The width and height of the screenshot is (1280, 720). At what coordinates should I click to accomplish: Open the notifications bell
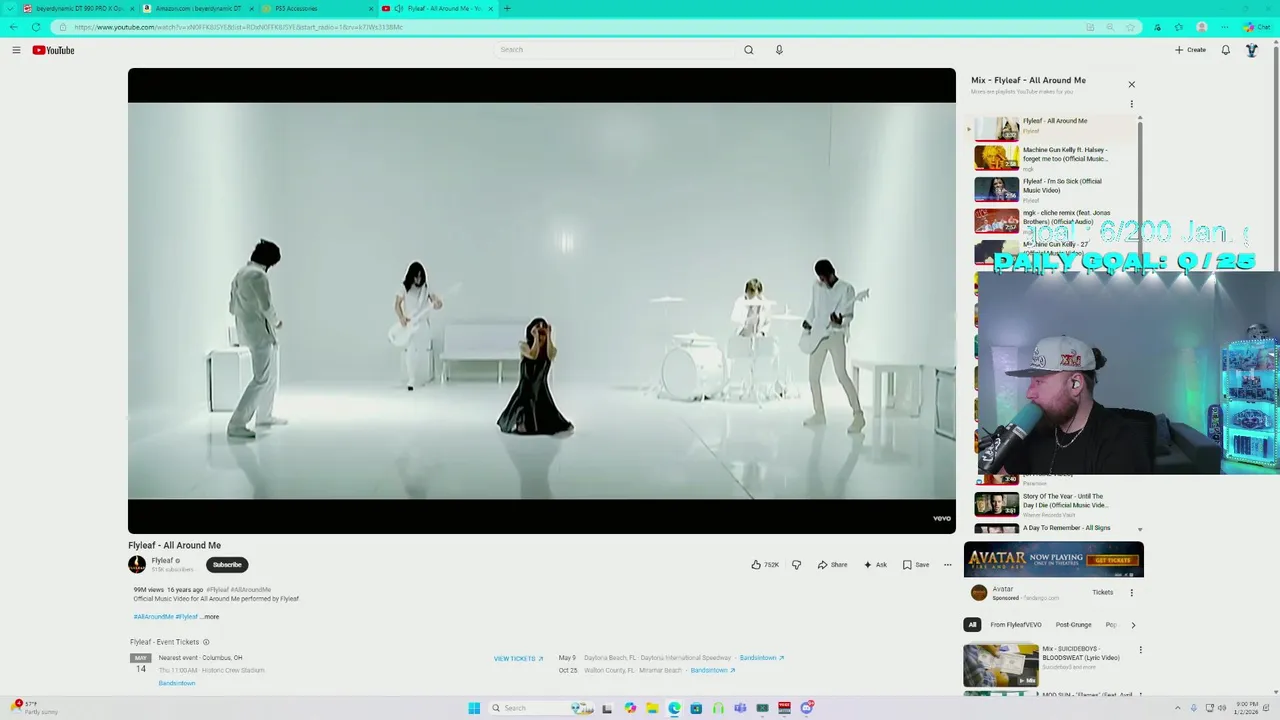coord(1225,50)
